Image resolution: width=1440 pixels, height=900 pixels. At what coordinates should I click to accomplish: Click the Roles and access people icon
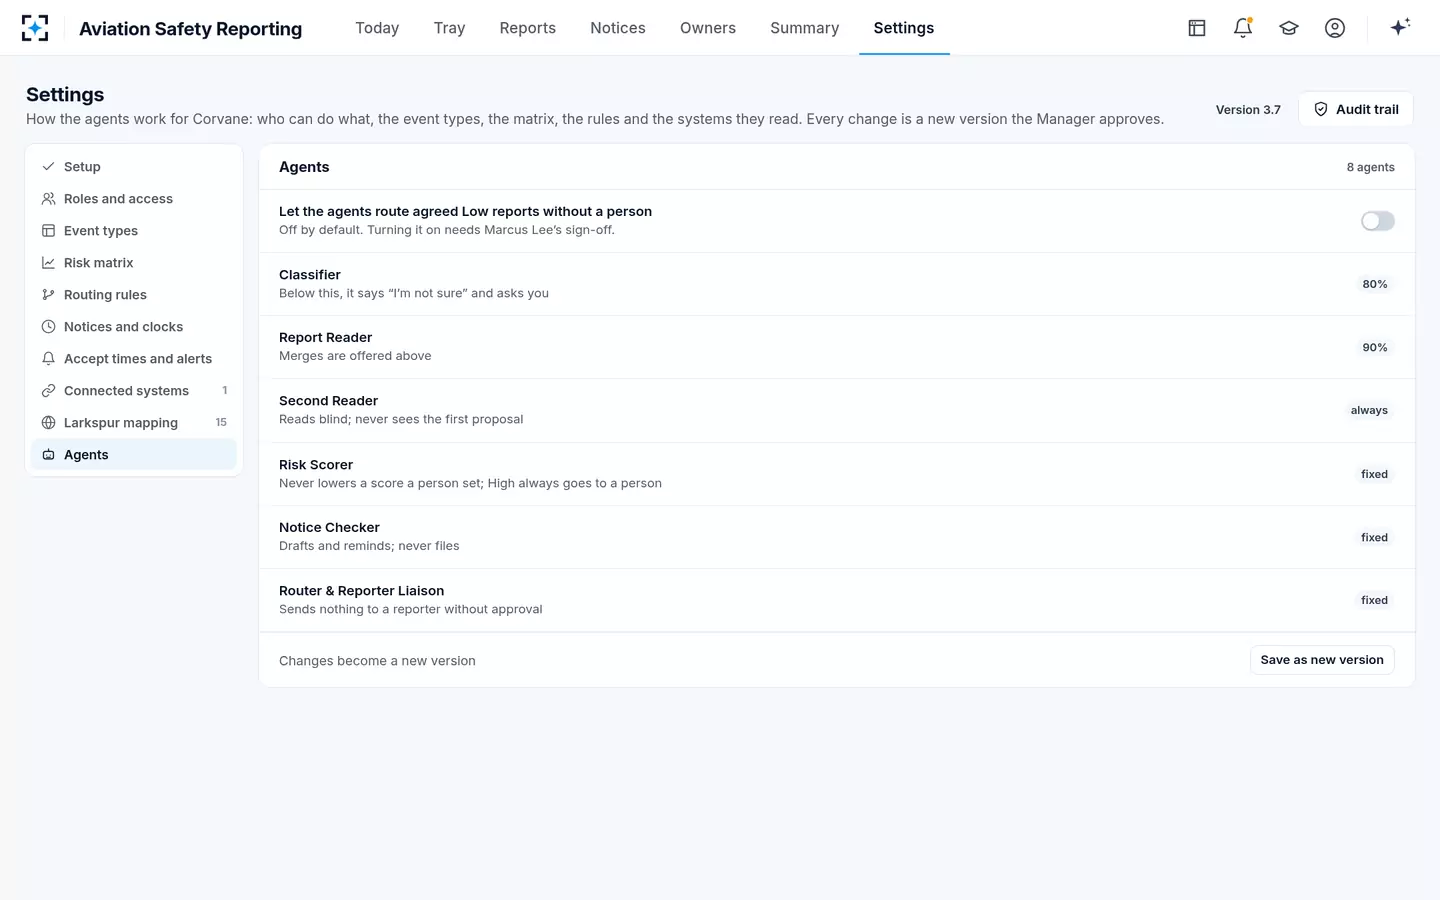[48, 199]
